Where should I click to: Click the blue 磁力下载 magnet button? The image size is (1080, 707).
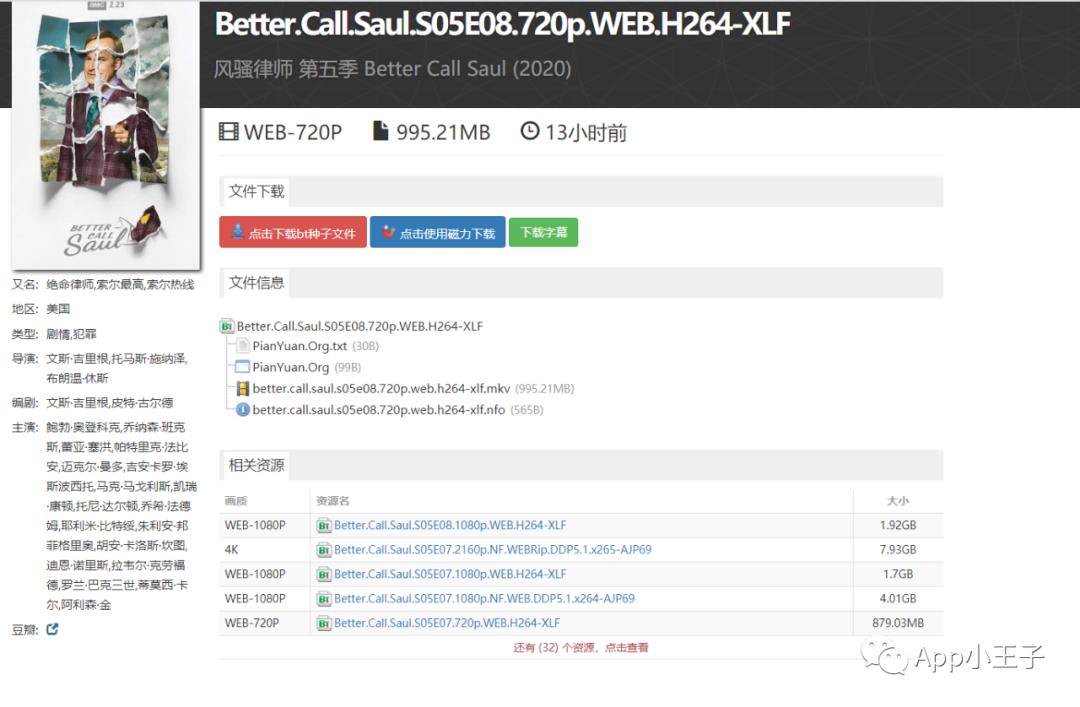pos(437,232)
